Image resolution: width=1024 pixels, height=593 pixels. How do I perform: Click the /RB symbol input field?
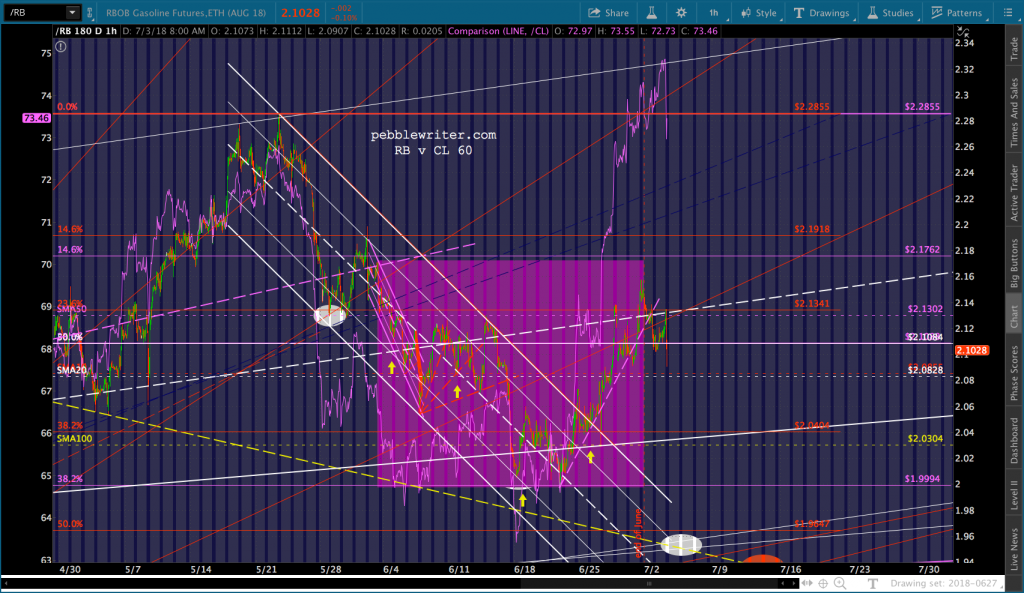coord(34,13)
